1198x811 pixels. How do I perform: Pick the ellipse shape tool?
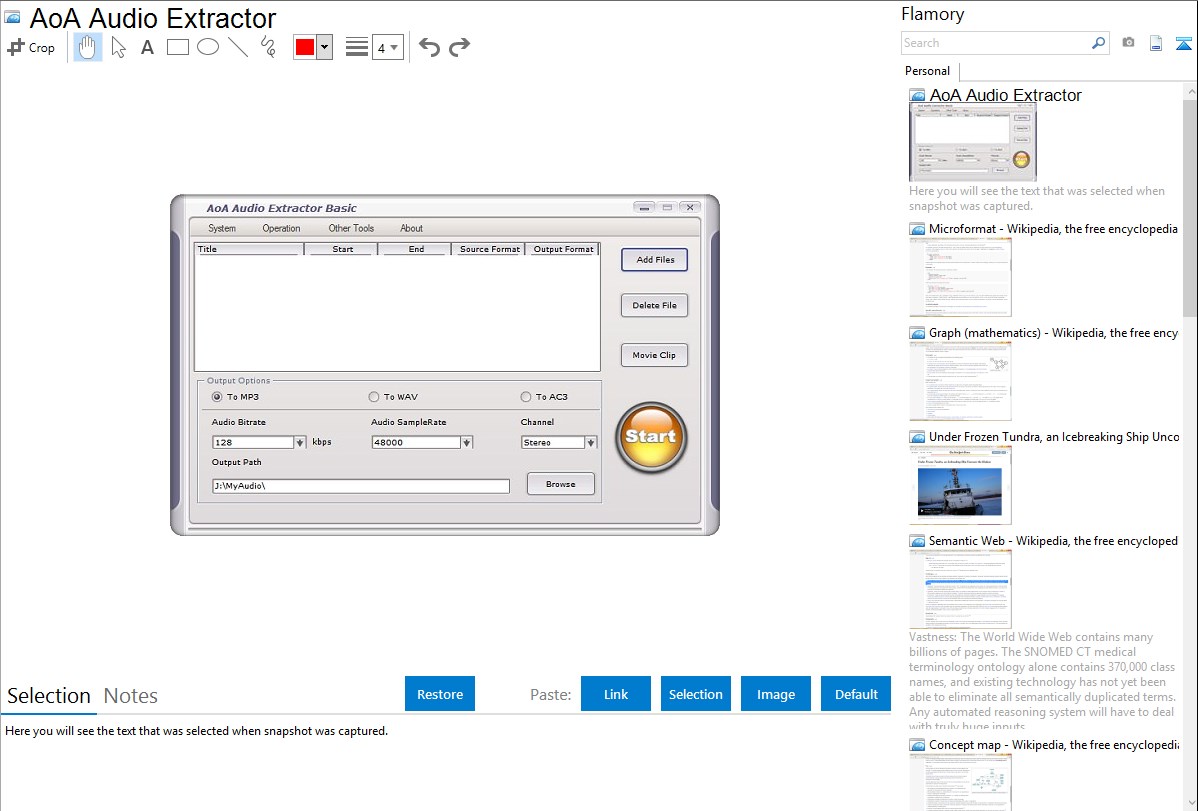[x=208, y=47]
